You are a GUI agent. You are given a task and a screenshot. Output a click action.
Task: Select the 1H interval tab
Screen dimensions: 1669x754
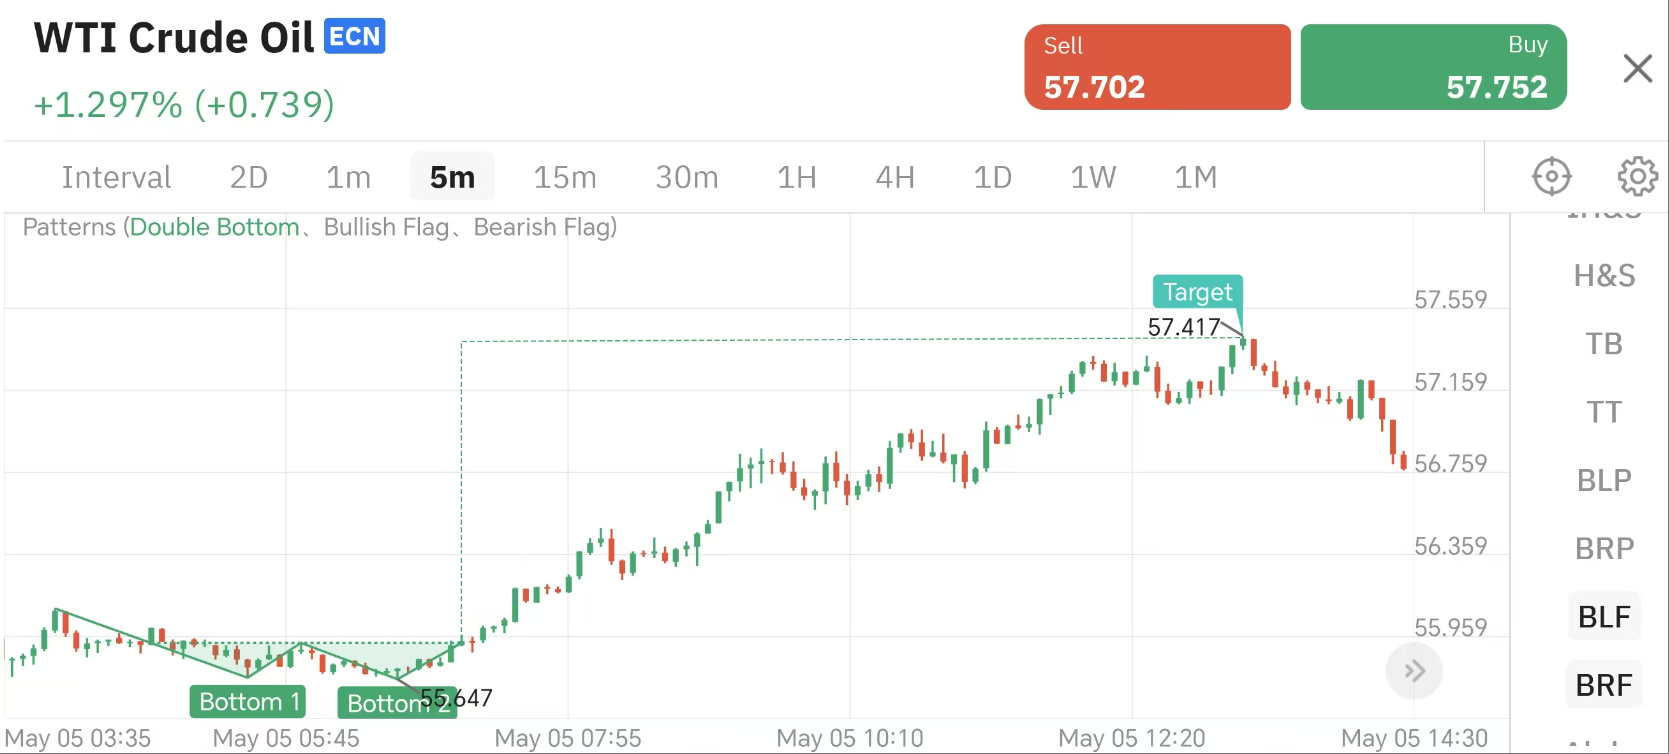(x=797, y=177)
